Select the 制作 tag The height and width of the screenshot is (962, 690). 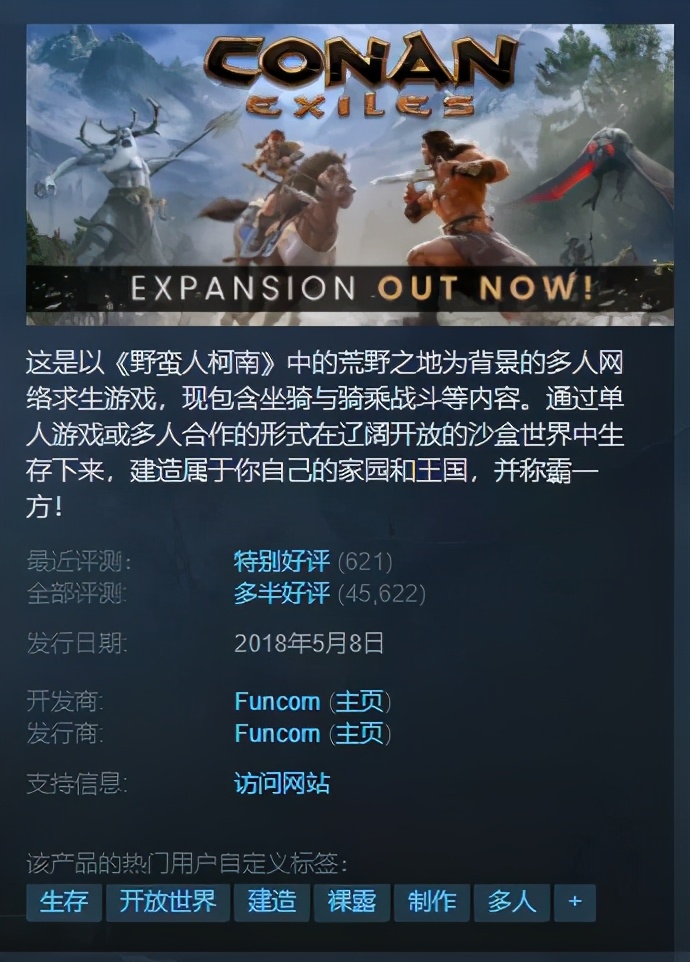(432, 902)
